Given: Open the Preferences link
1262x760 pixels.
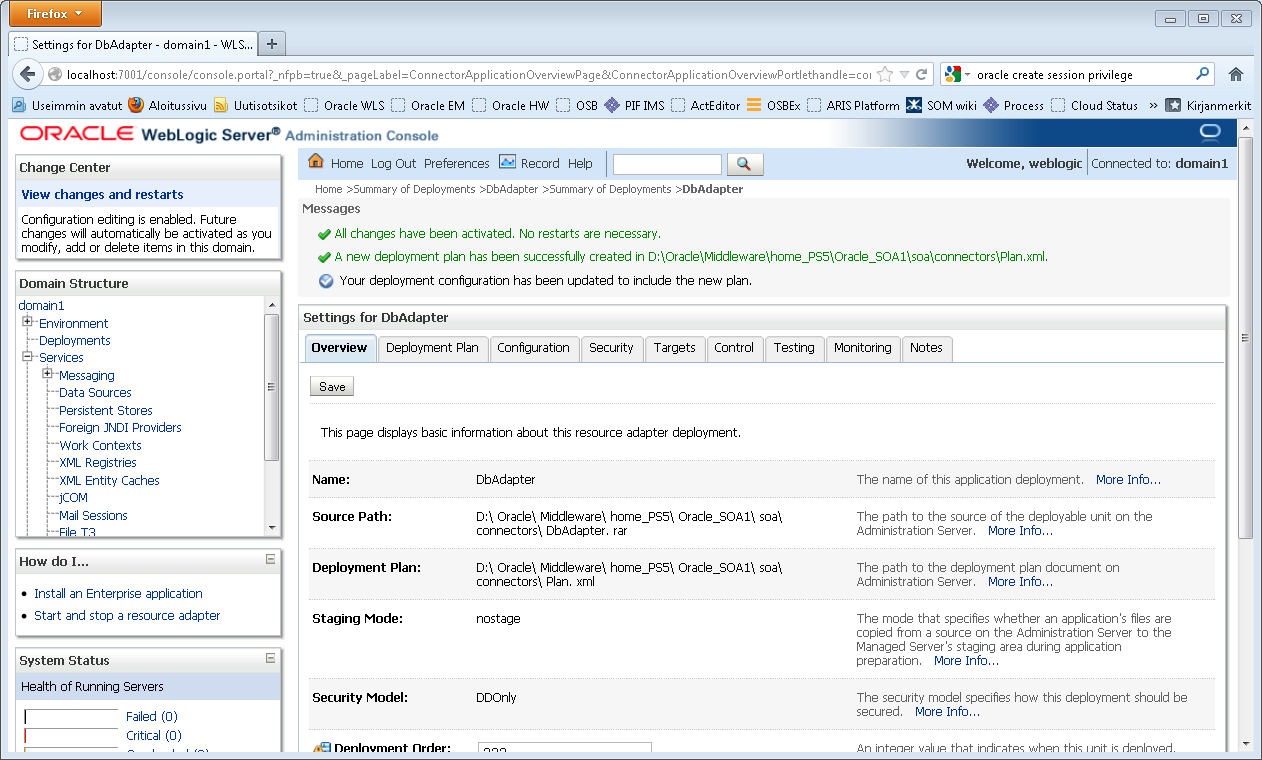Looking at the screenshot, I should tap(457, 163).
